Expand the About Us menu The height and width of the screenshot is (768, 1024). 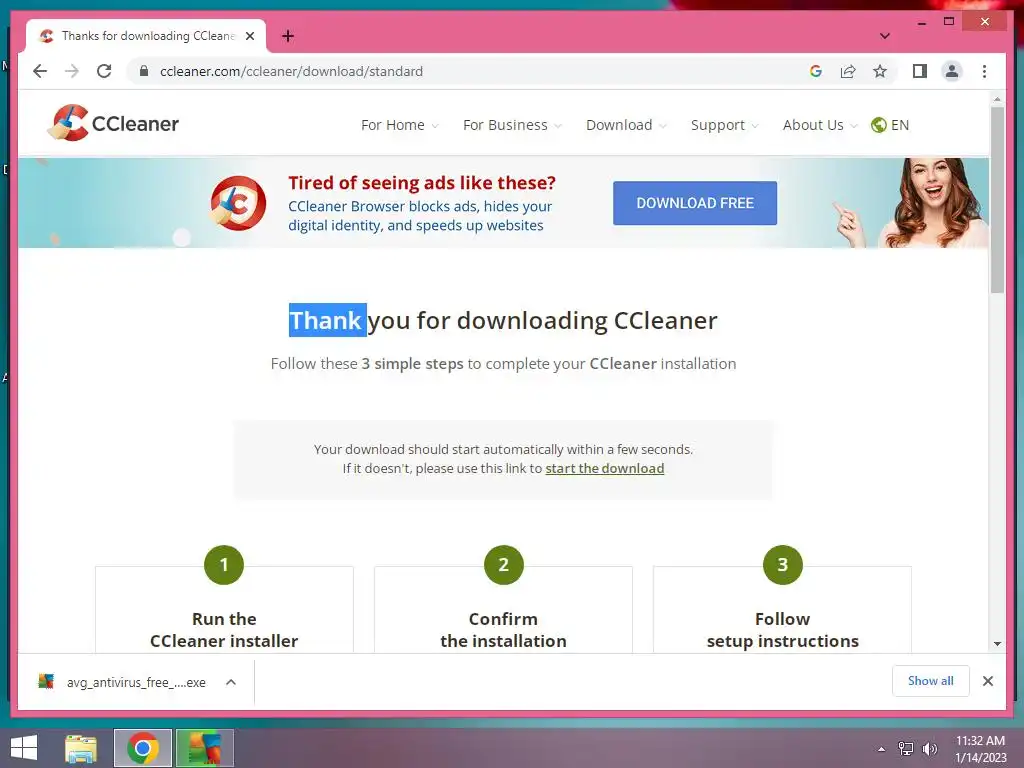coord(820,125)
